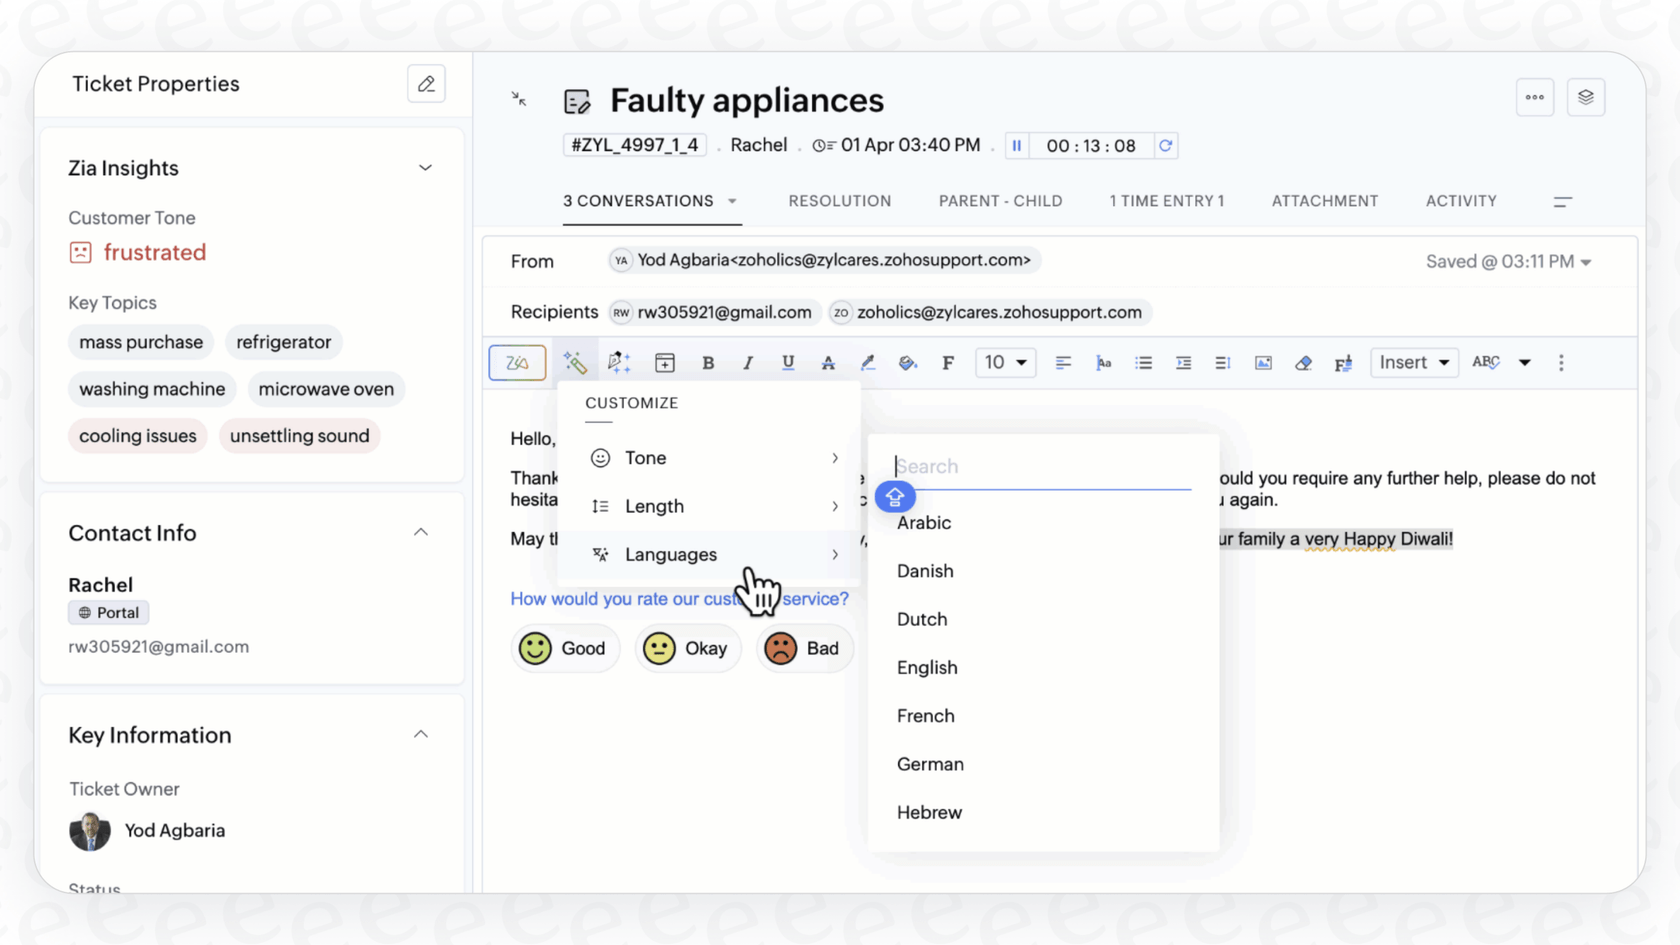Click the AI rewrite sparkle pen icon
Image resolution: width=1680 pixels, height=945 pixels.
[619, 362]
